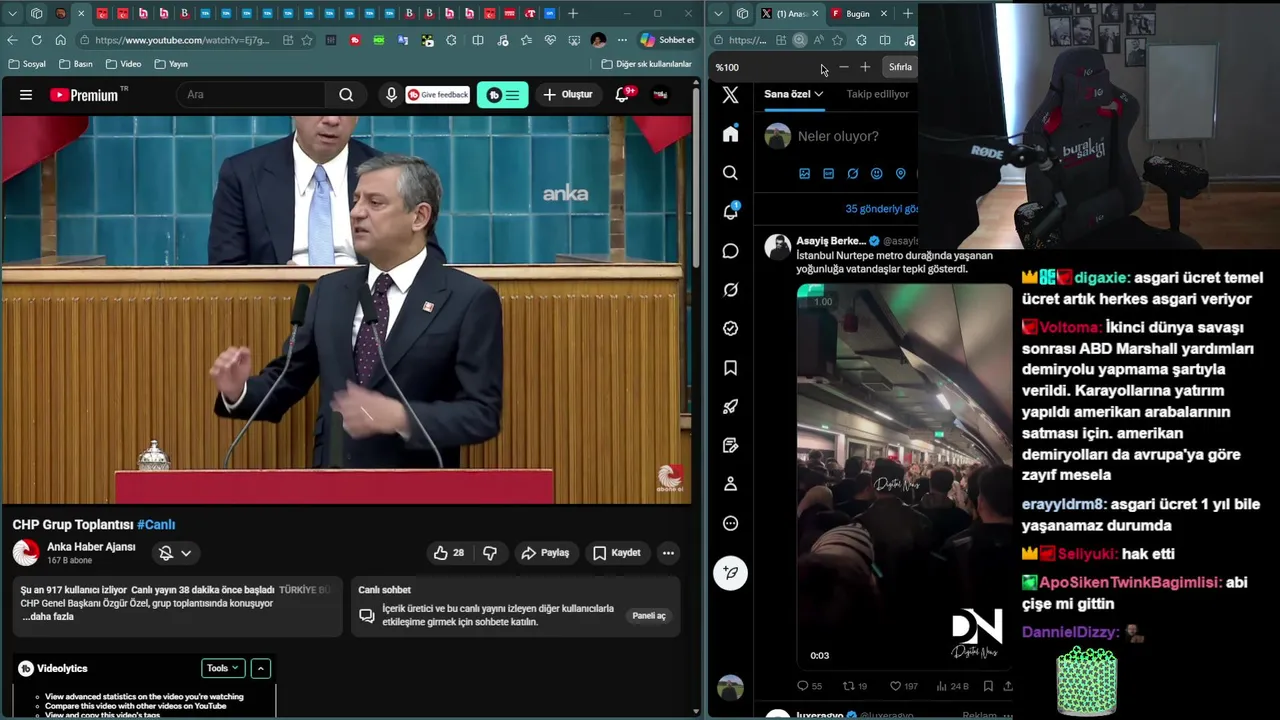The width and height of the screenshot is (1280, 720).
Task: Open left browser tab search chevron
Action: pyautogui.click(x=13, y=13)
